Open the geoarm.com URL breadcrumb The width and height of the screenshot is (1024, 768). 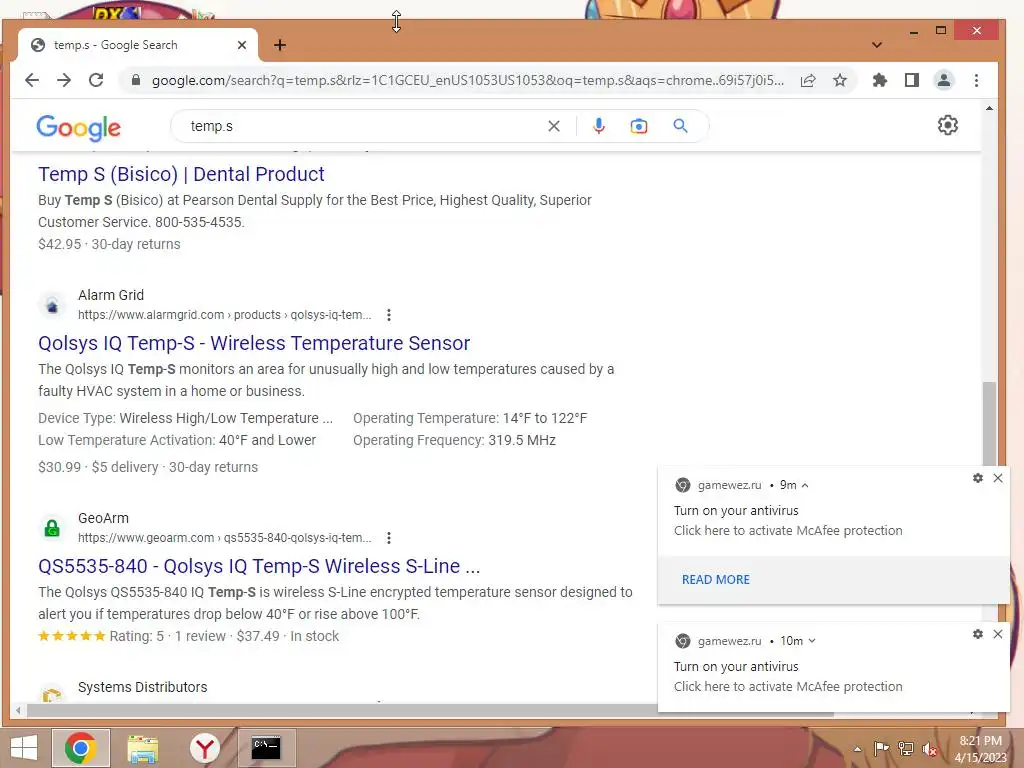tap(224, 537)
